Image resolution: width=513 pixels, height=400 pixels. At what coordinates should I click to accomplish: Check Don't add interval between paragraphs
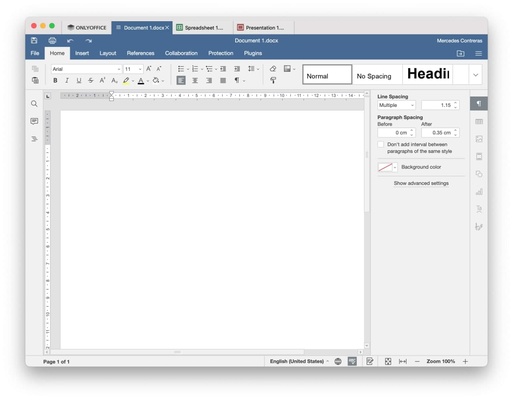[x=381, y=144]
